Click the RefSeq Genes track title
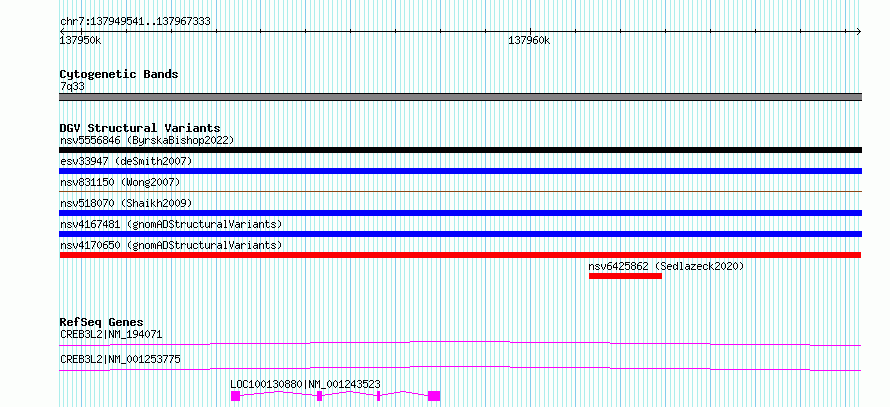Image resolution: width=890 pixels, height=407 pixels. tap(101, 322)
